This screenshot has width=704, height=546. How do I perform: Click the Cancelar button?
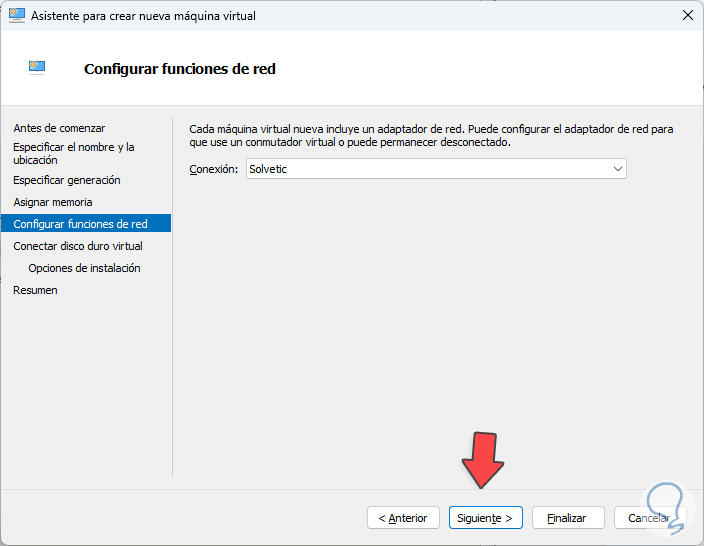coord(648,518)
